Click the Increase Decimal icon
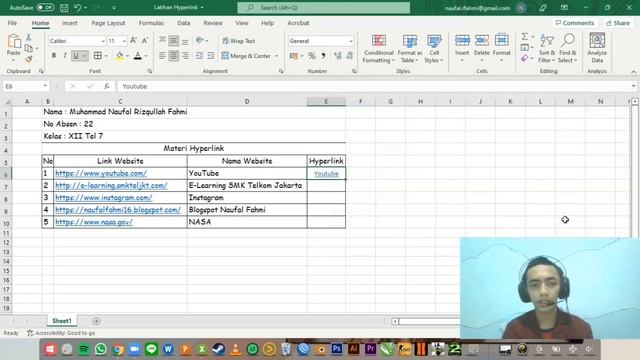This screenshot has height=360, width=640. click(x=337, y=56)
